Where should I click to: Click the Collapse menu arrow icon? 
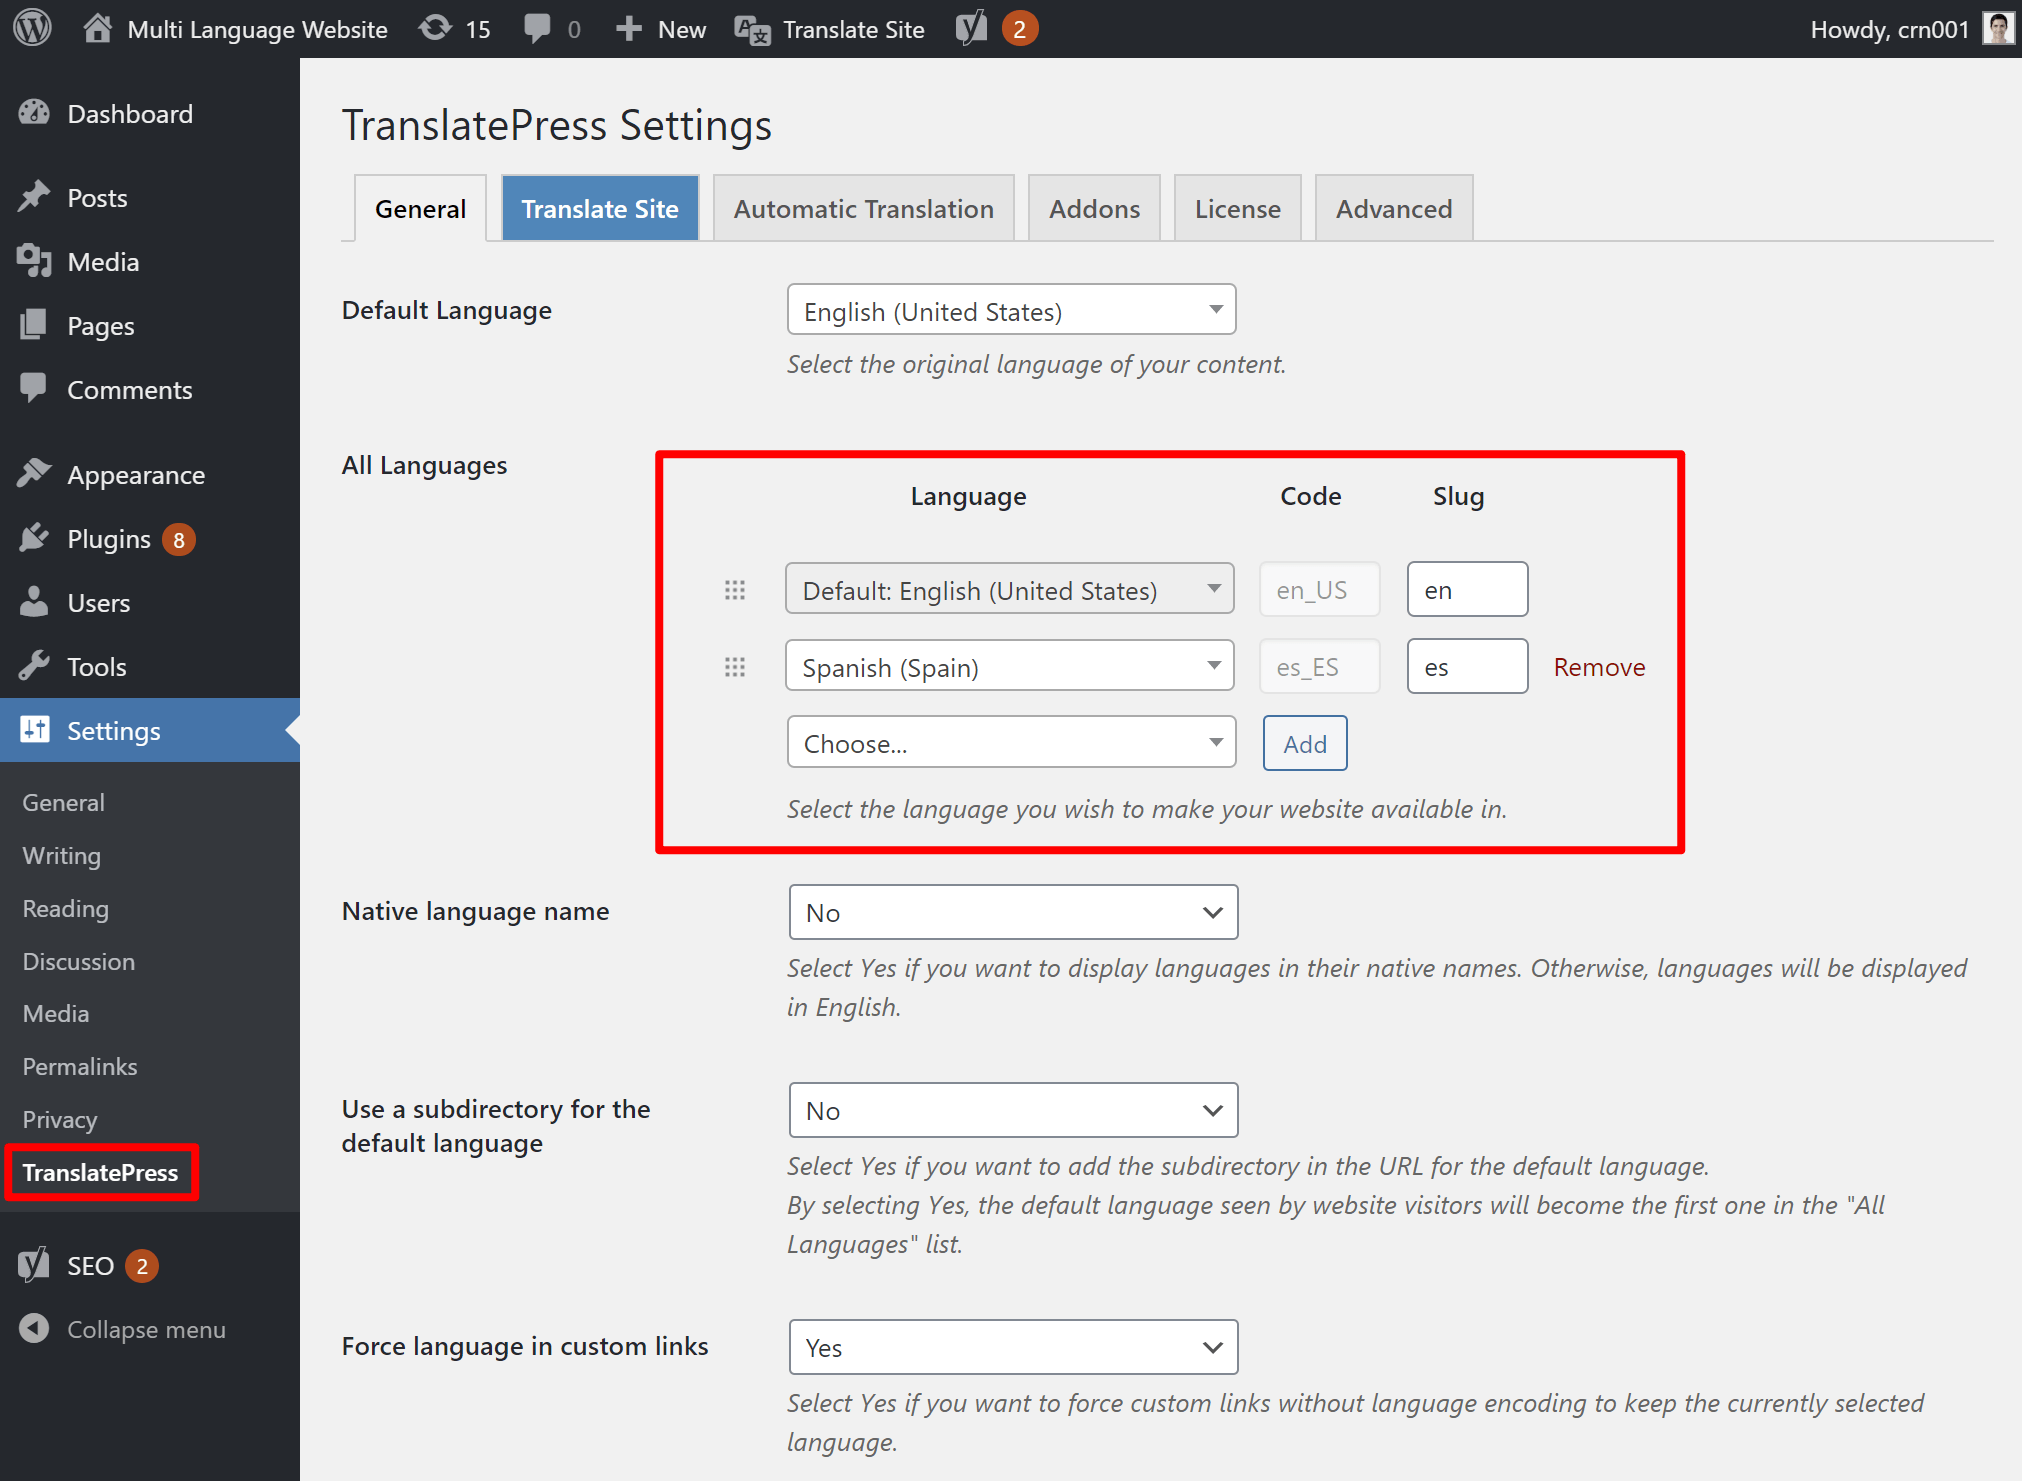[x=34, y=1329]
